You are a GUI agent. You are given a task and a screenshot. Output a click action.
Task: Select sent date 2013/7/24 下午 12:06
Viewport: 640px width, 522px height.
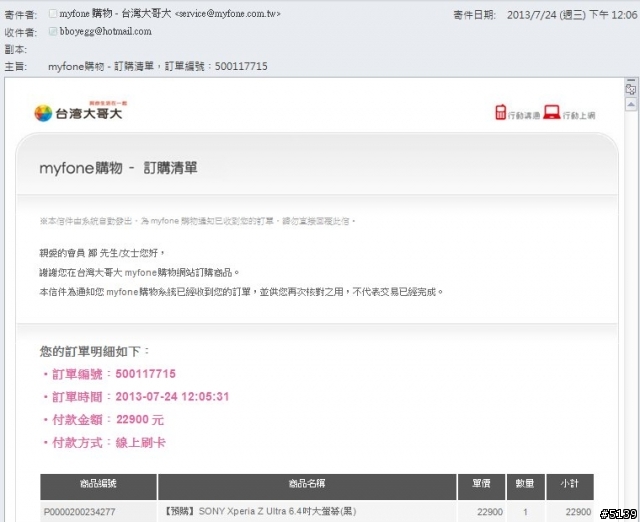pos(572,15)
